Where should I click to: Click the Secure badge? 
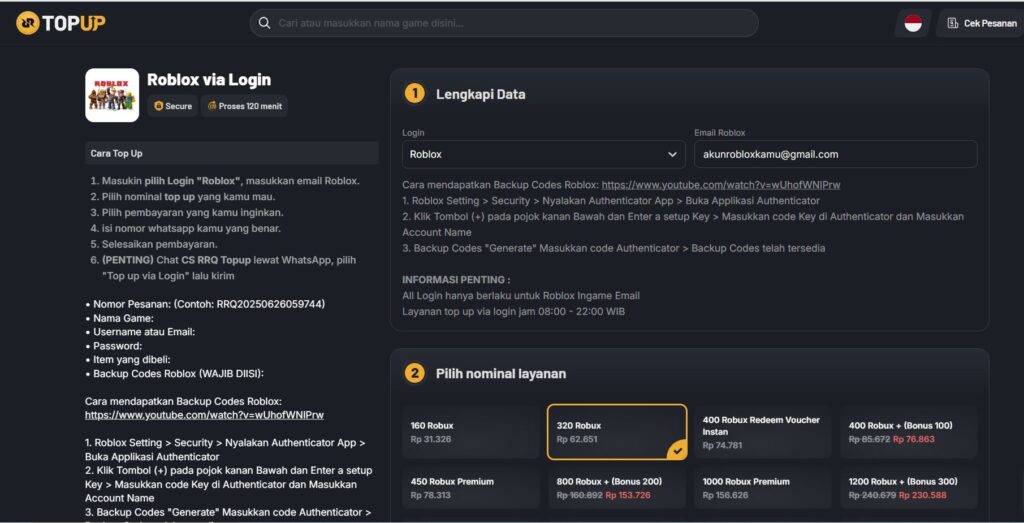point(172,106)
